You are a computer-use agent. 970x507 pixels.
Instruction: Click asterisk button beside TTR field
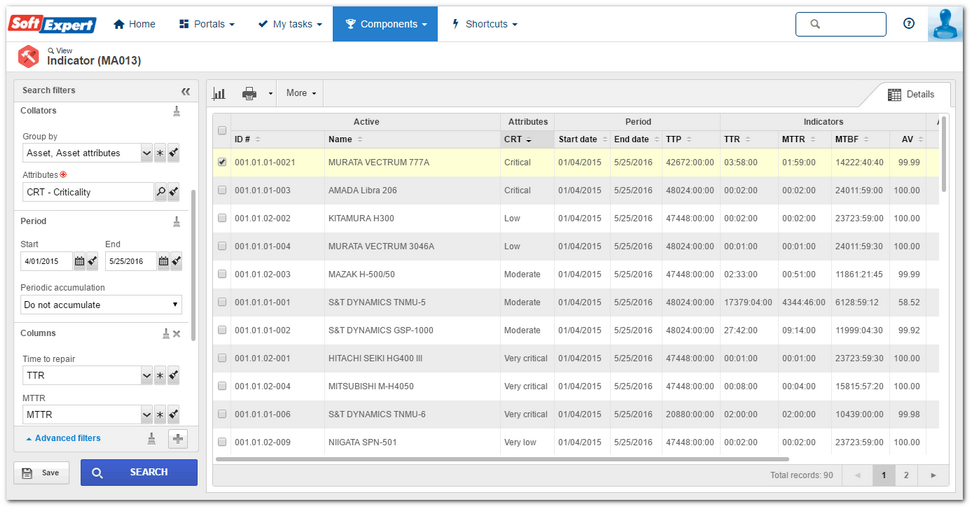[x=160, y=375]
